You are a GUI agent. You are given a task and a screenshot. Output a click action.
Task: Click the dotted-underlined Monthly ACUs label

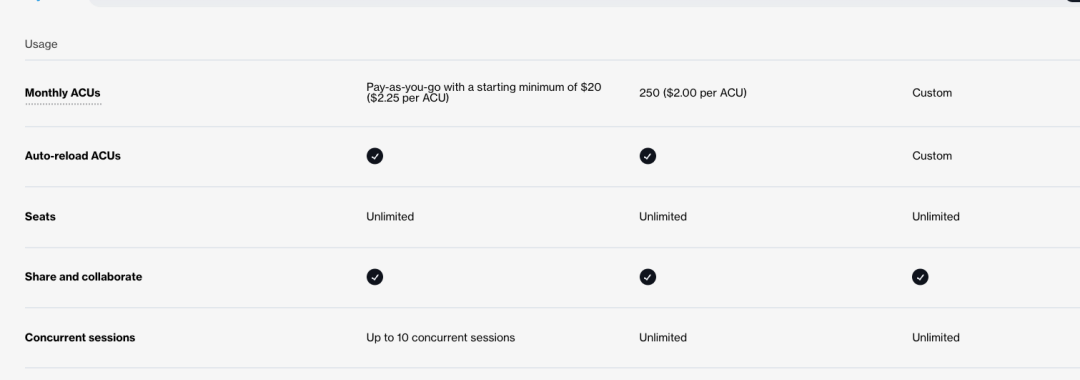coord(63,93)
